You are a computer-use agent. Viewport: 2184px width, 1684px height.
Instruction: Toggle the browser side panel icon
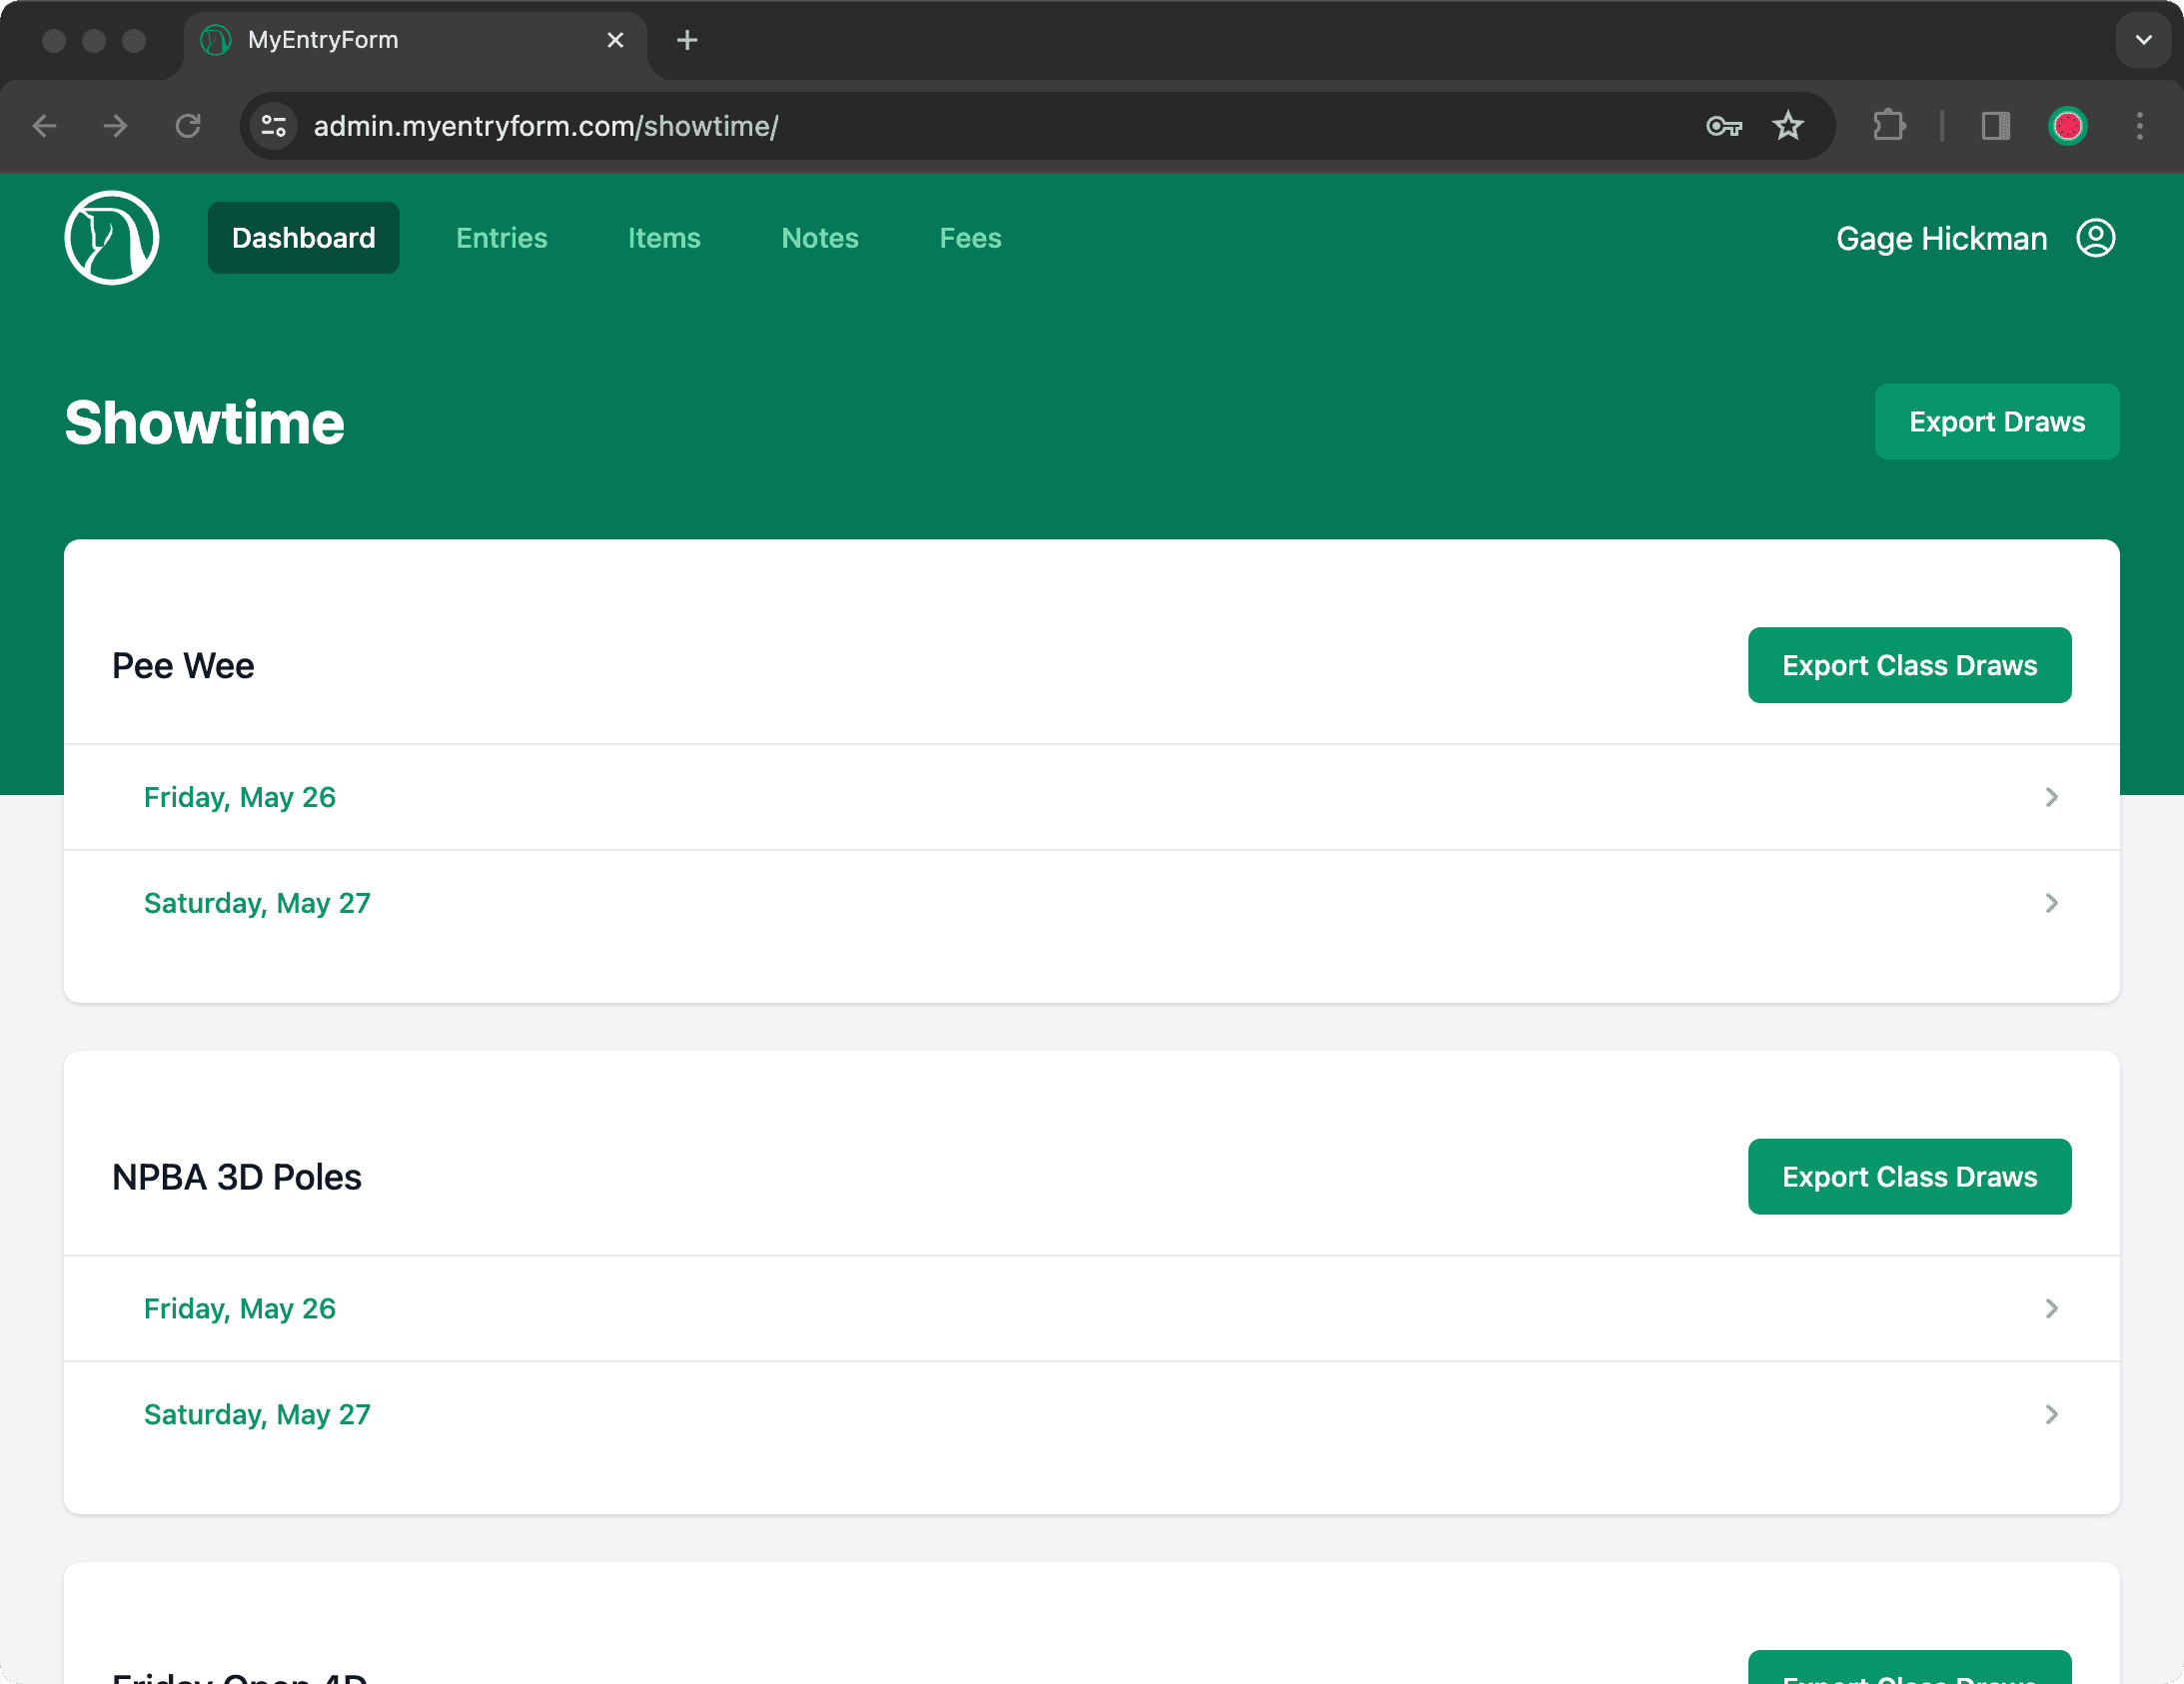pos(1995,126)
